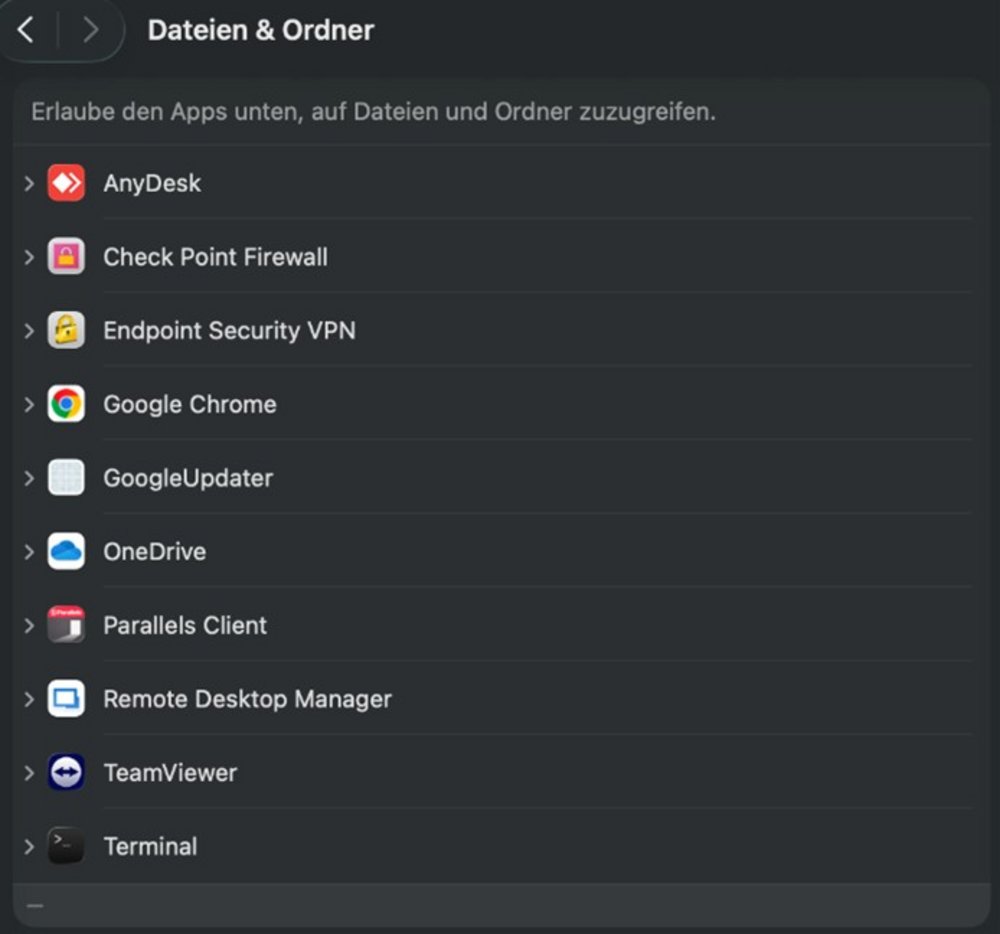This screenshot has width=1000, height=934.
Task: Expand the TeamViewer disclosure chevron
Action: tap(29, 773)
